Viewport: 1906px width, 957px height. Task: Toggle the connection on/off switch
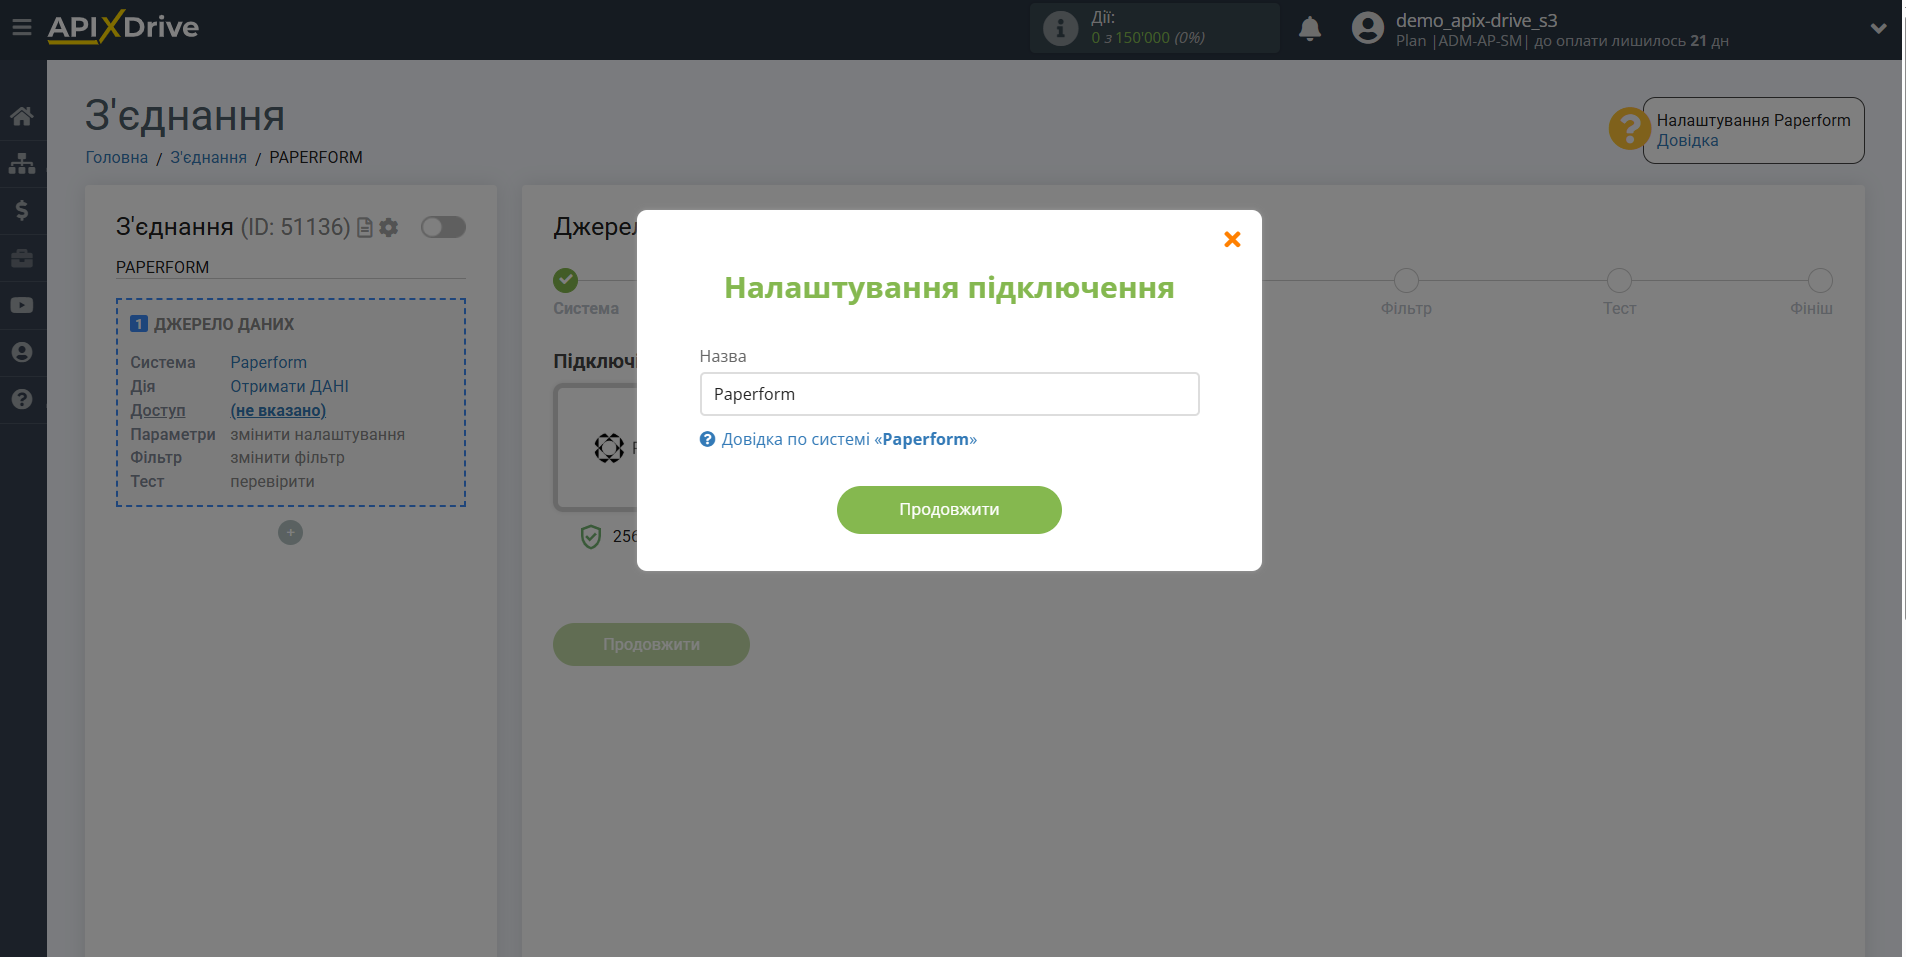[x=443, y=227]
